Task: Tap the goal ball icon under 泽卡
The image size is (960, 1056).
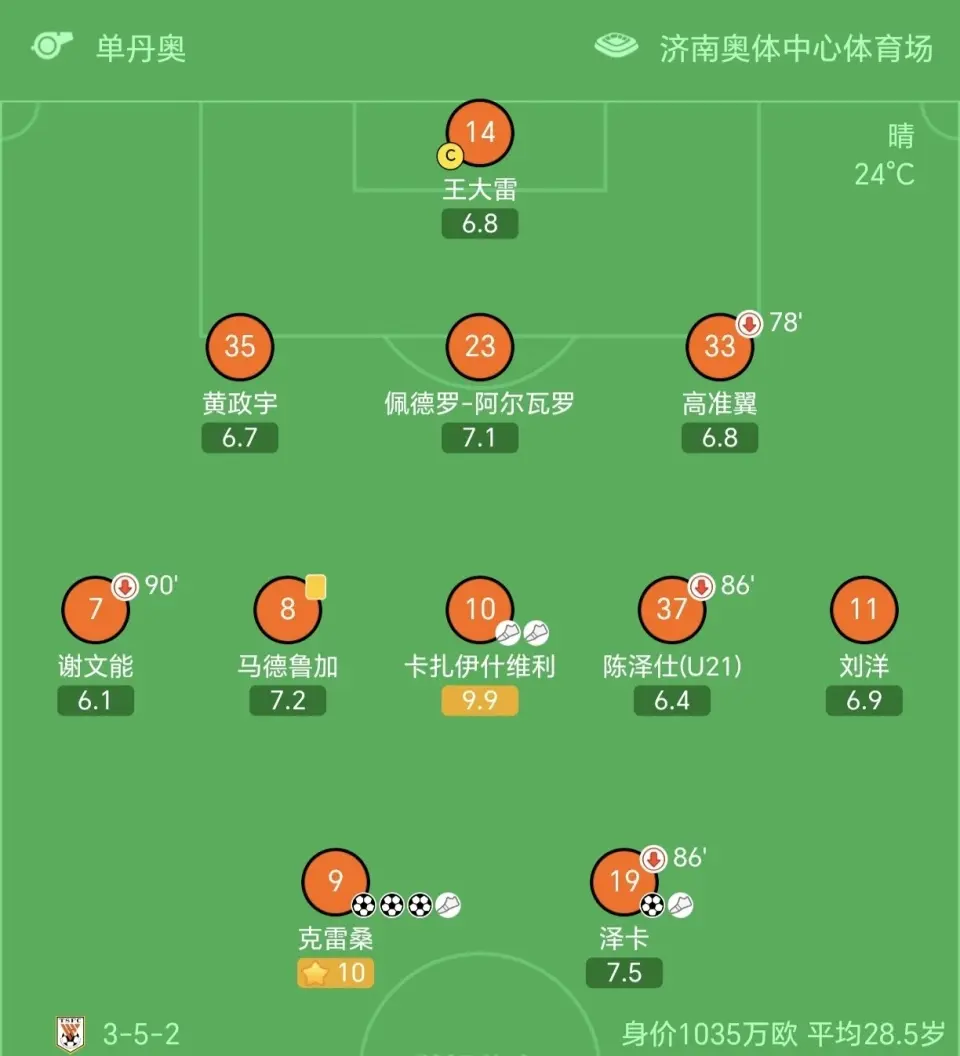Action: click(x=651, y=905)
